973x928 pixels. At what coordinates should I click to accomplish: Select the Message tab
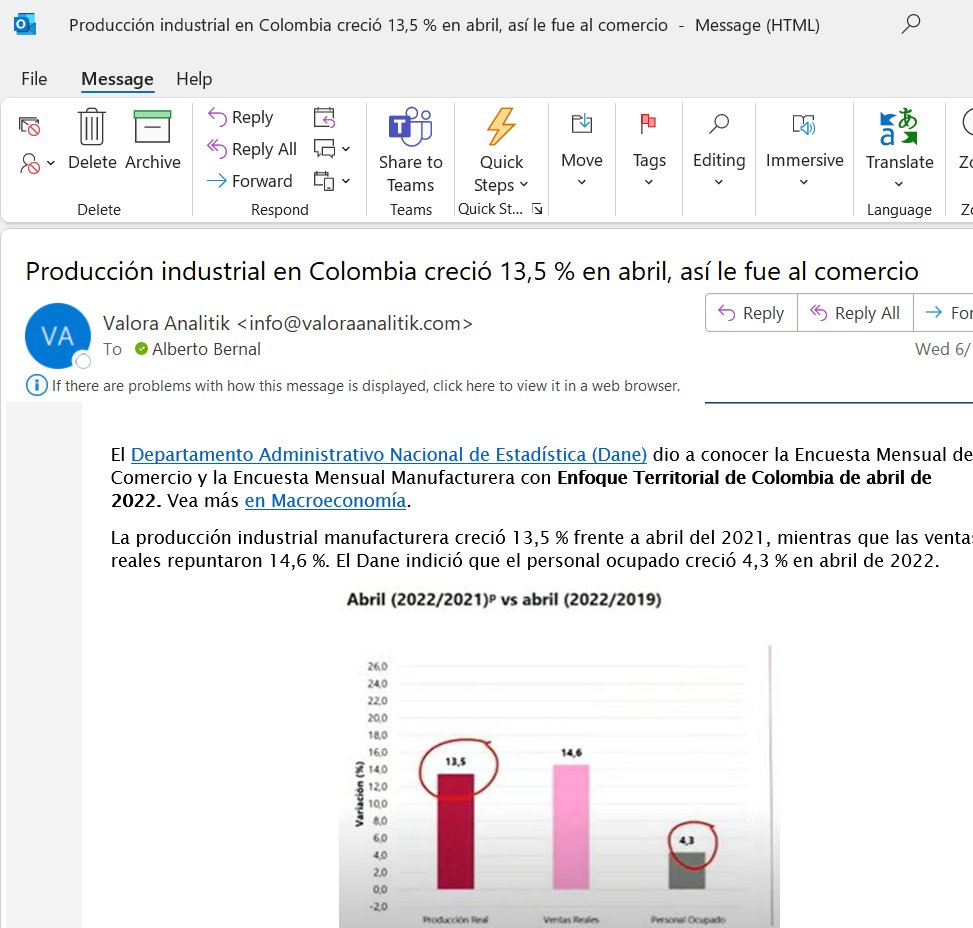[117, 79]
